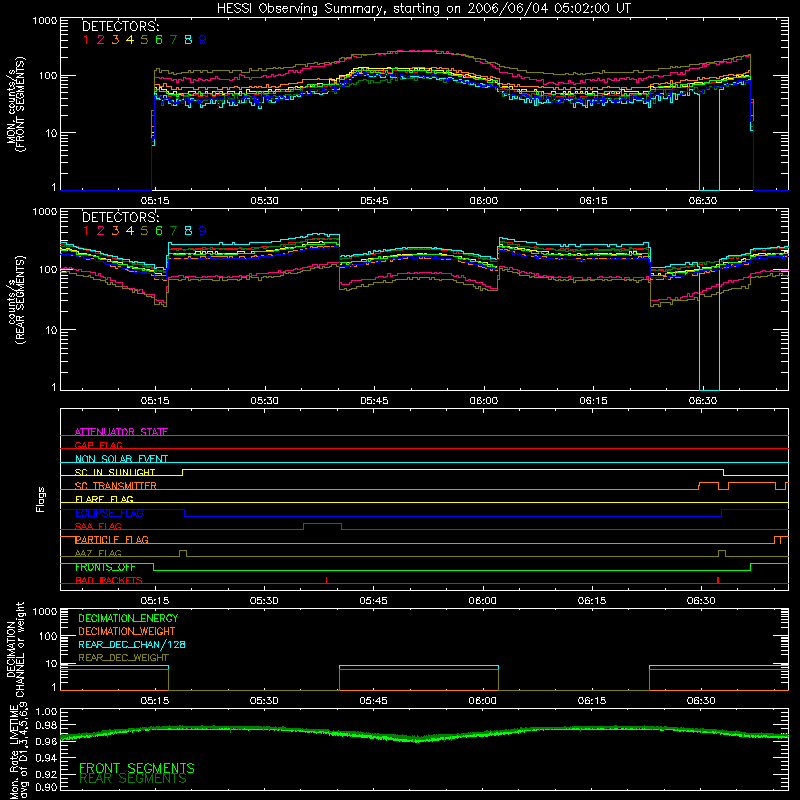This screenshot has height=800, width=800.
Task: Click the vertical 'Flags' axis label
Action: click(41, 499)
